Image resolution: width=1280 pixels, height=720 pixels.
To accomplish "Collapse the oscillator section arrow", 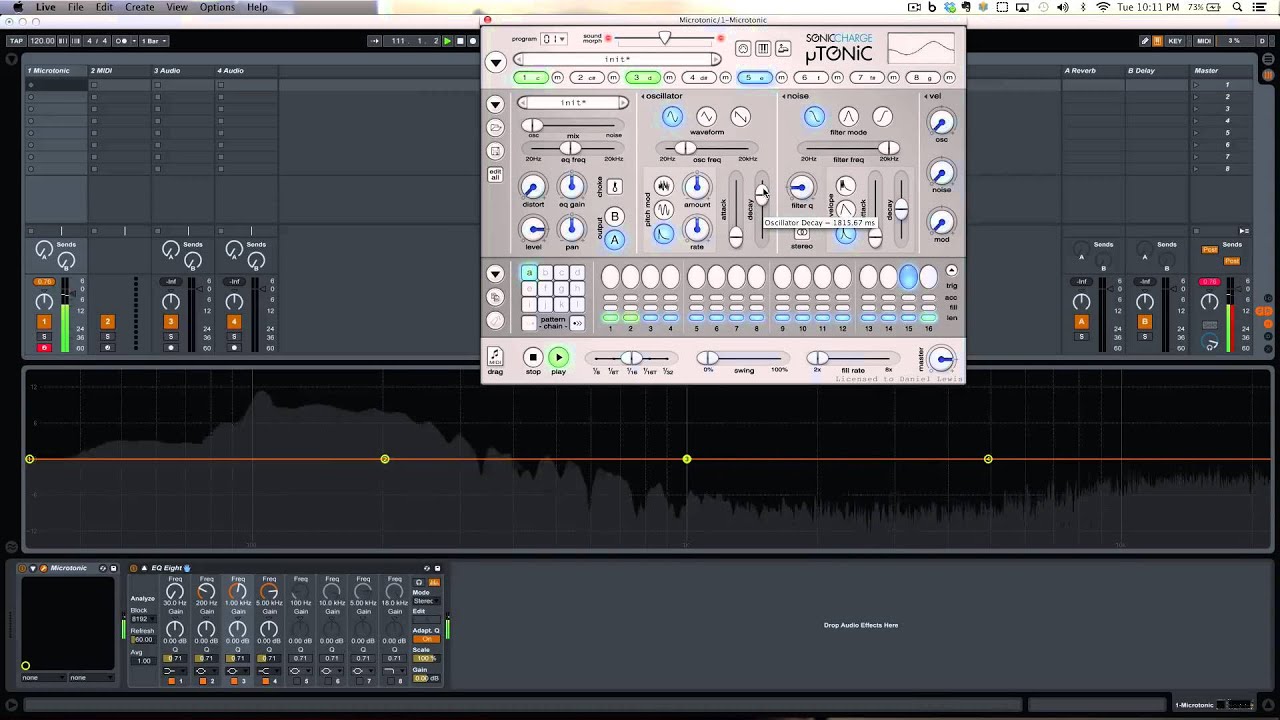I will 643,96.
